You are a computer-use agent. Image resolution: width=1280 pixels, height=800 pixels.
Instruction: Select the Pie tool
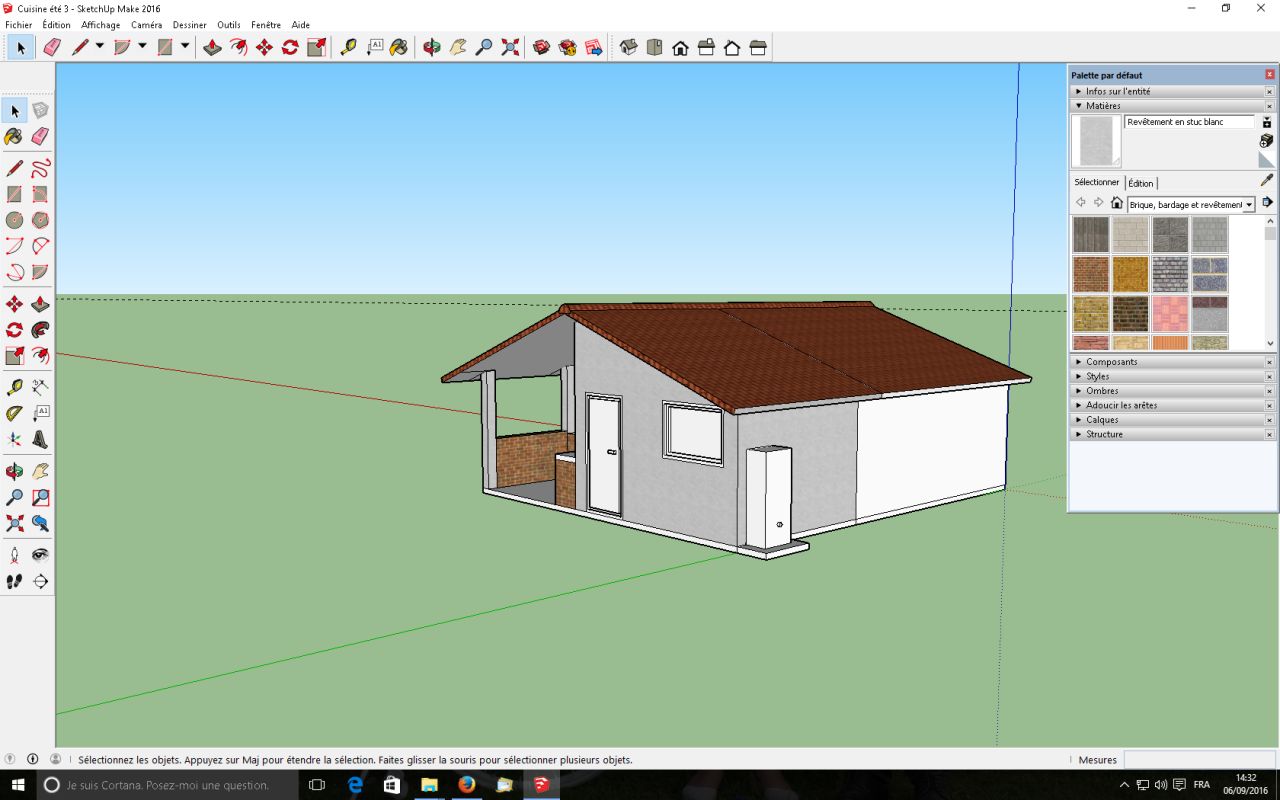tap(40, 272)
